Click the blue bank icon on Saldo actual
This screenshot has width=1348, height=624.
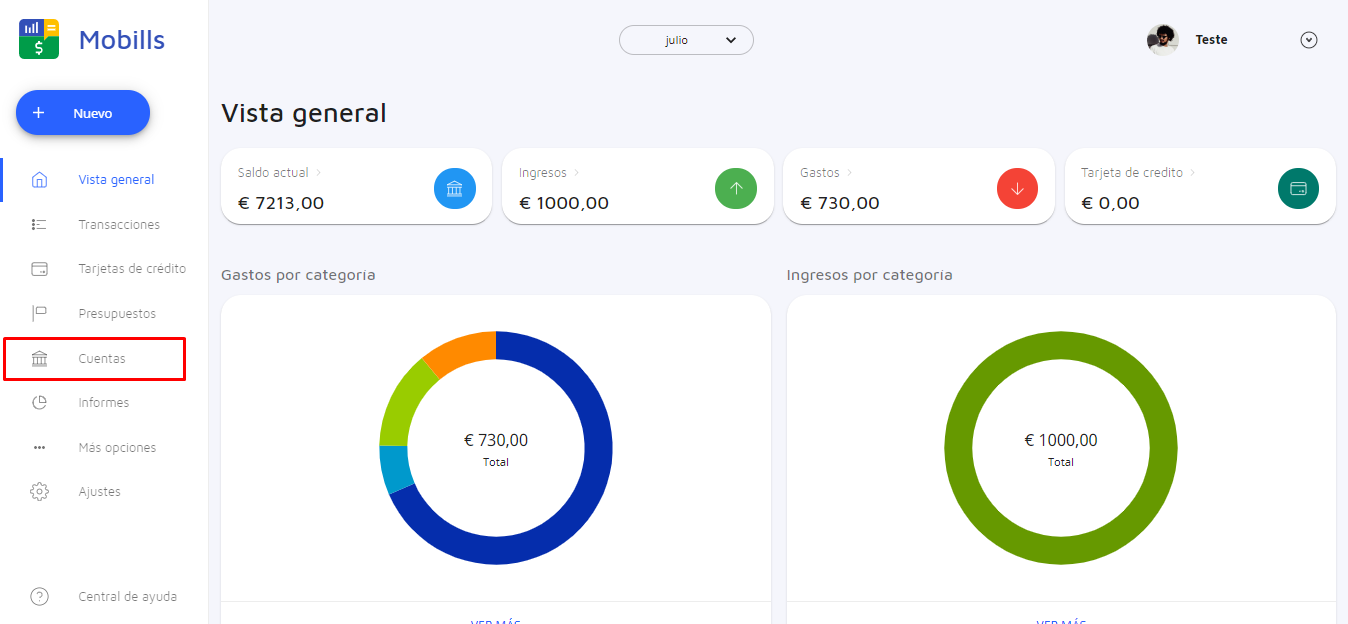(454, 188)
